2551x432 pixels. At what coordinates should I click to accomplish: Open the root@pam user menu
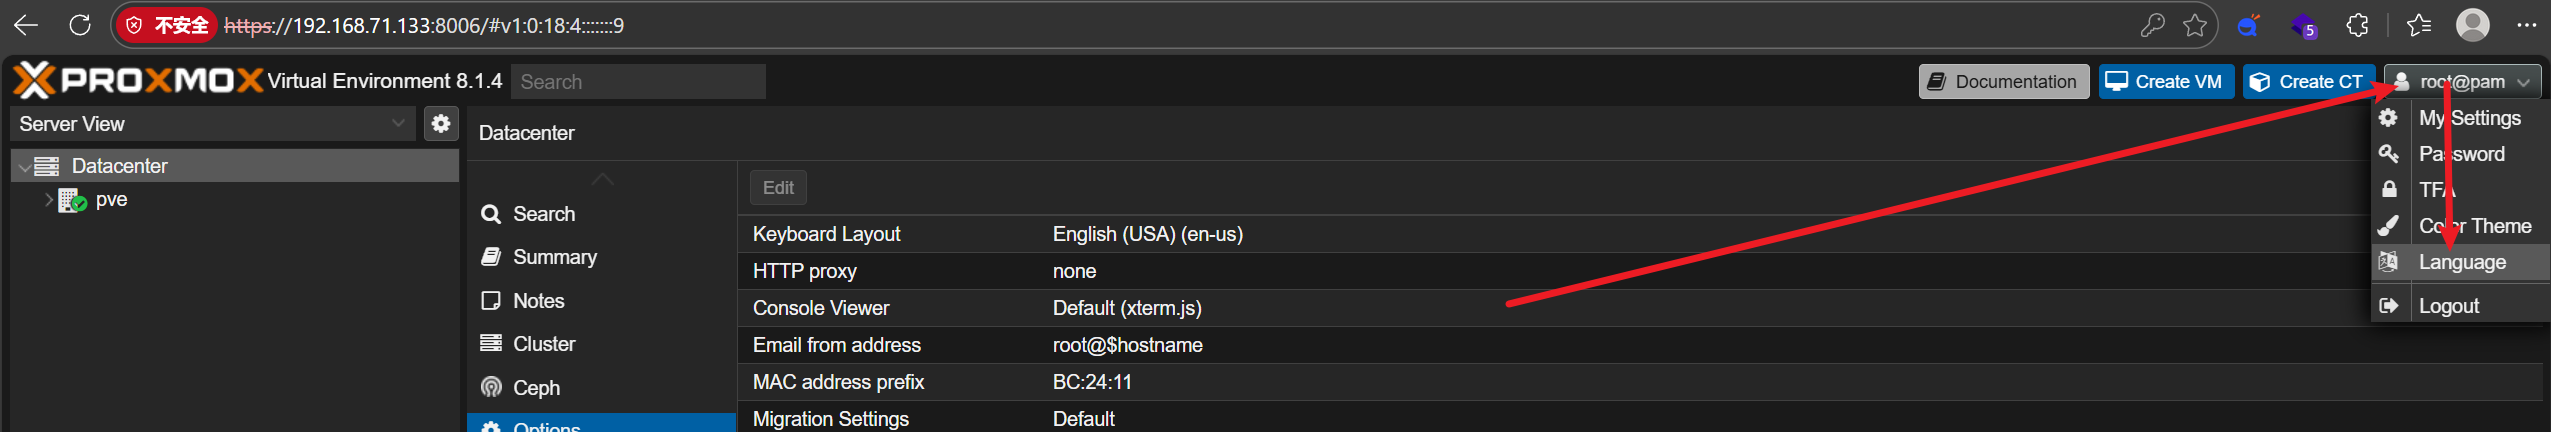pos(2462,82)
